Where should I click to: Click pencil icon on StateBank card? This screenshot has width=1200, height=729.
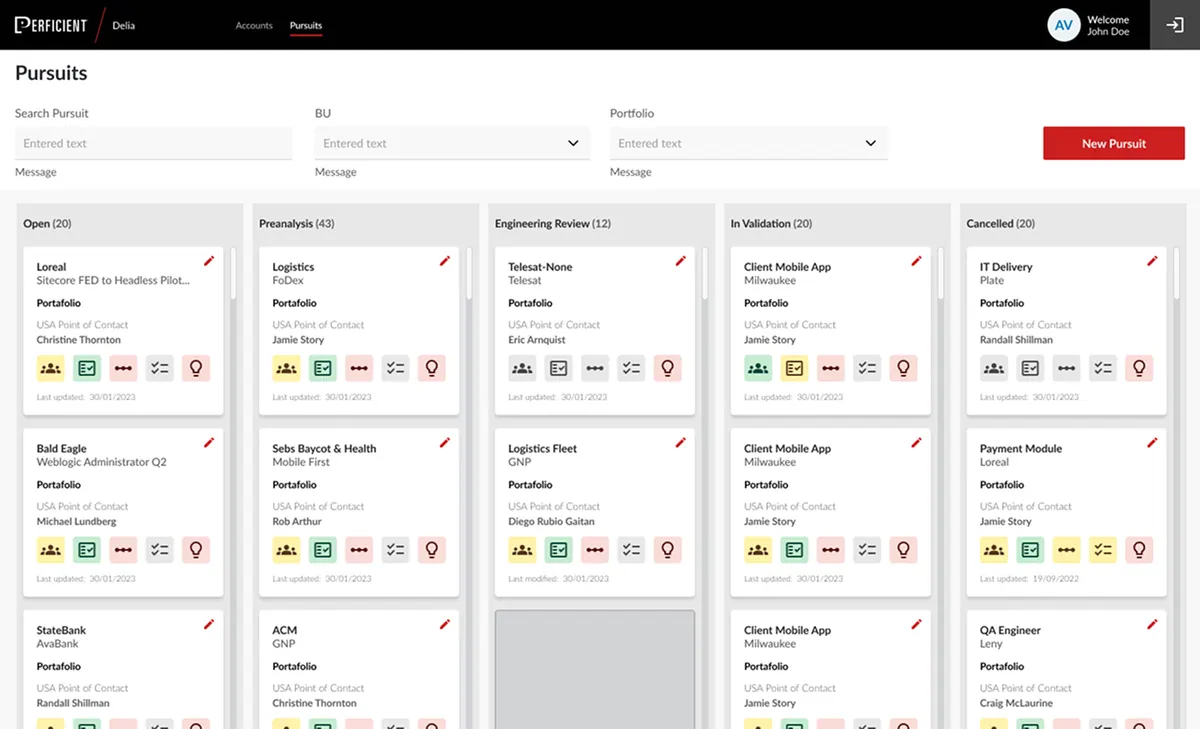pyautogui.click(x=209, y=625)
